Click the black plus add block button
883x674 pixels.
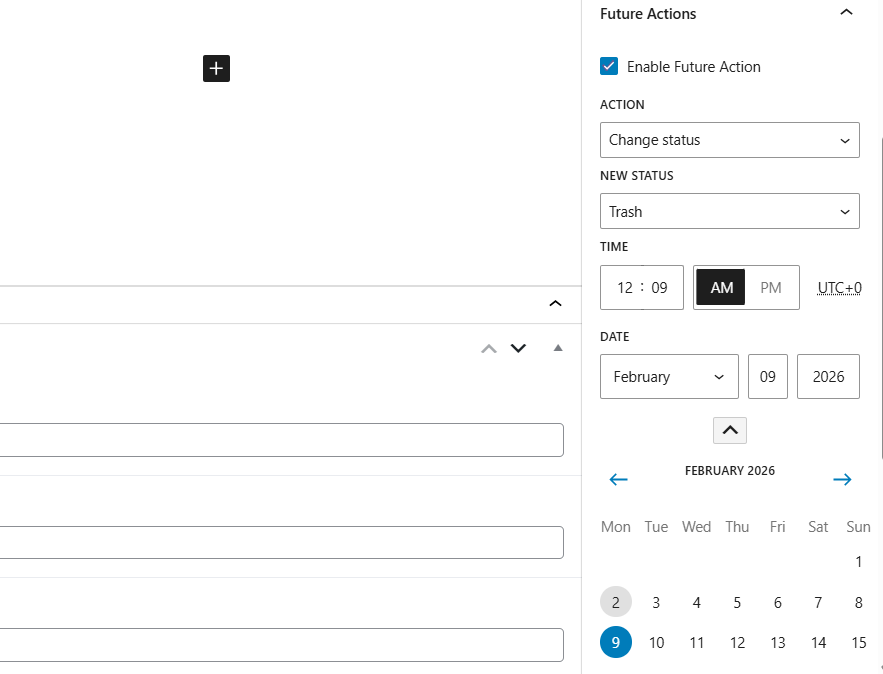coord(216,68)
